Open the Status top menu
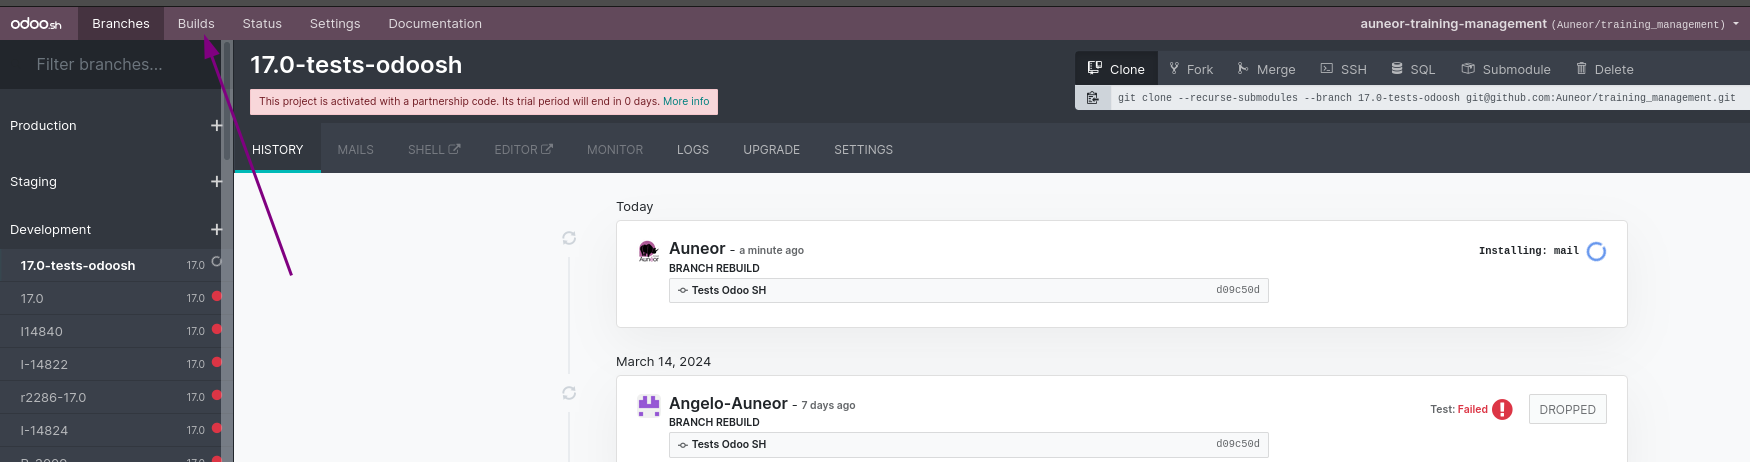This screenshot has width=1750, height=462. pos(262,23)
